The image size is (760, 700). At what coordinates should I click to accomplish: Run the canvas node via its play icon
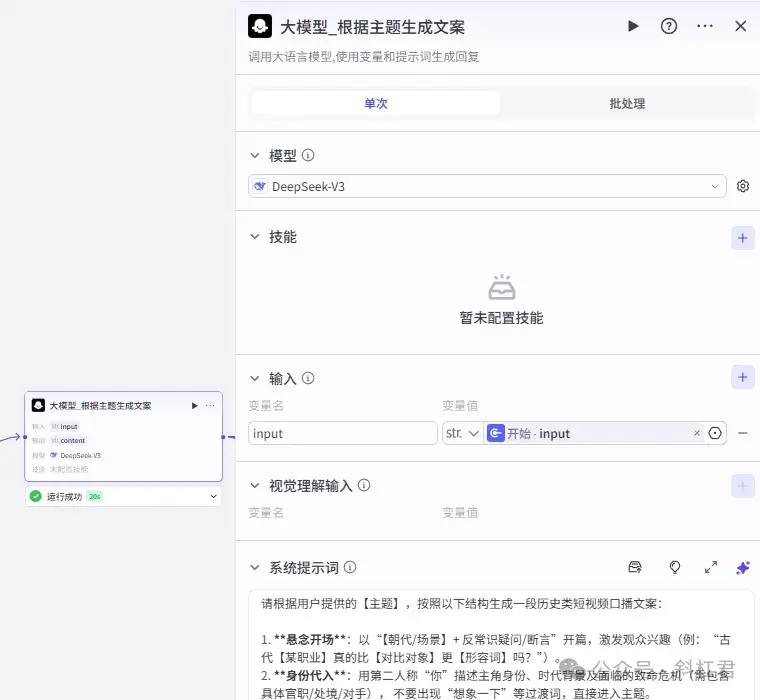coord(194,406)
